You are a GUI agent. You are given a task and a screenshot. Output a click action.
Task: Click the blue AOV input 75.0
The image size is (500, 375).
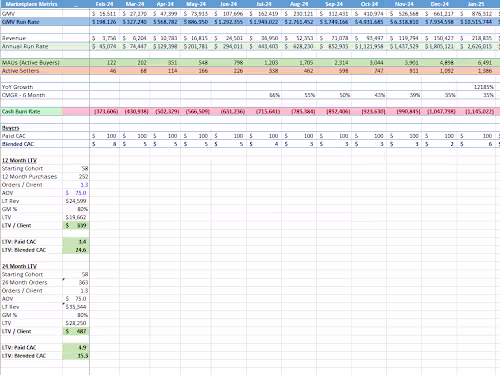click(x=76, y=193)
